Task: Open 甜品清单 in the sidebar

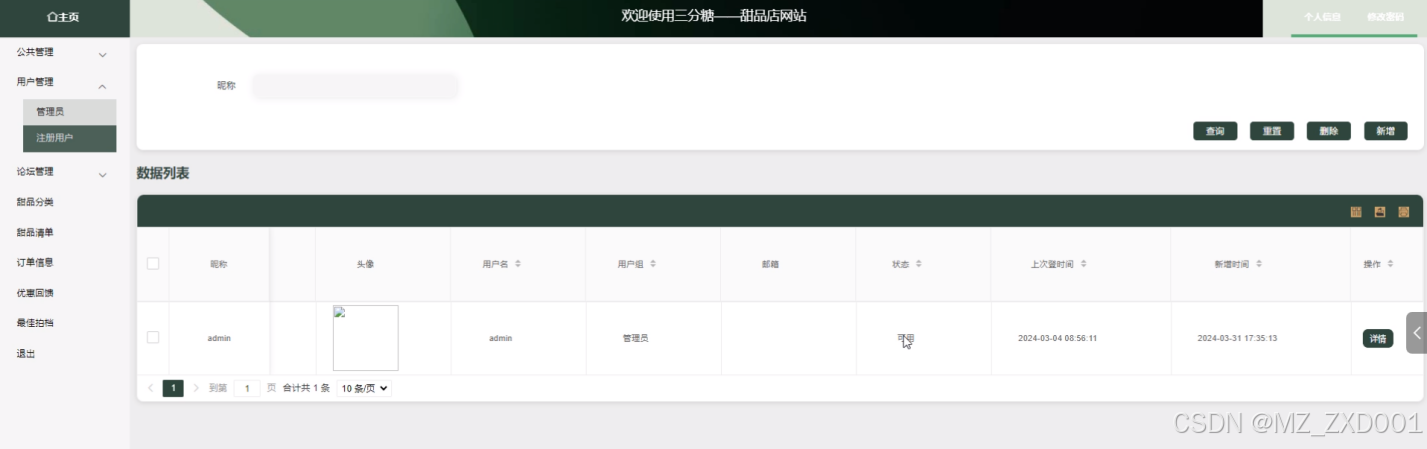Action: pos(35,232)
